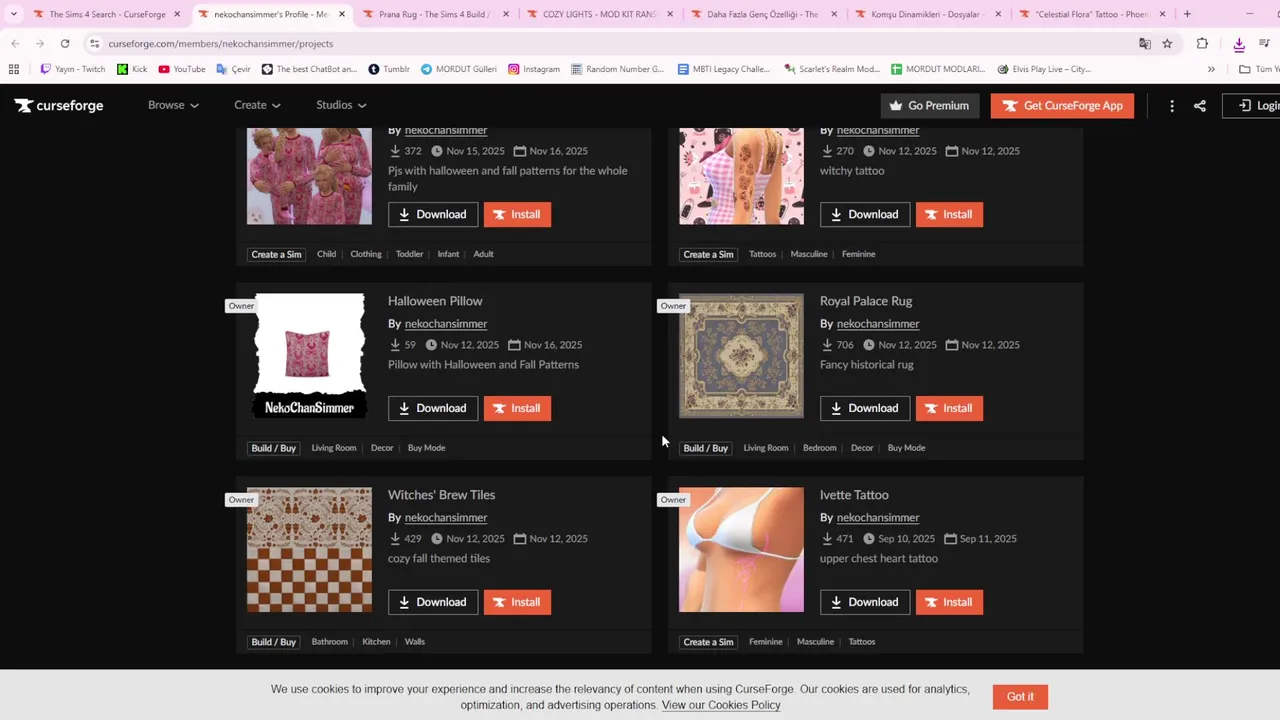Image resolution: width=1280 pixels, height=720 pixels.
Task: Click the translate page icon
Action: tap(1145, 44)
